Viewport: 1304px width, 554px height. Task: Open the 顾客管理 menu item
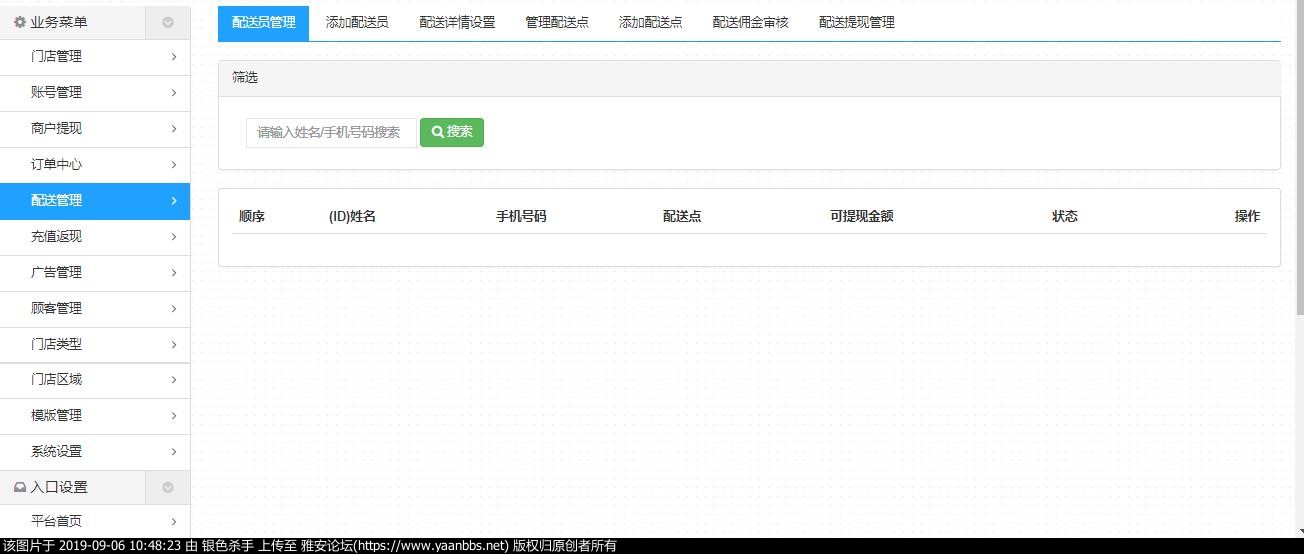coord(95,309)
